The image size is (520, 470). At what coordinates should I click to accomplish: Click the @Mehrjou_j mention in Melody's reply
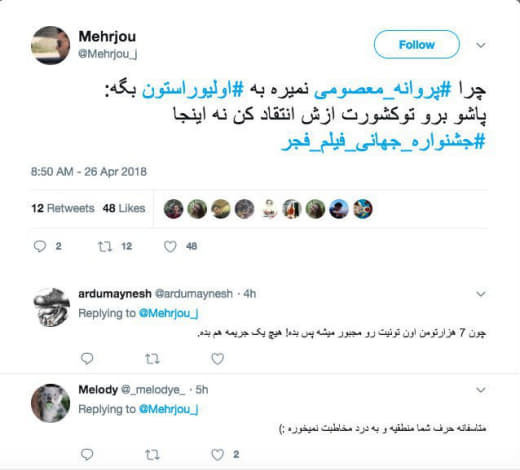tap(168, 409)
